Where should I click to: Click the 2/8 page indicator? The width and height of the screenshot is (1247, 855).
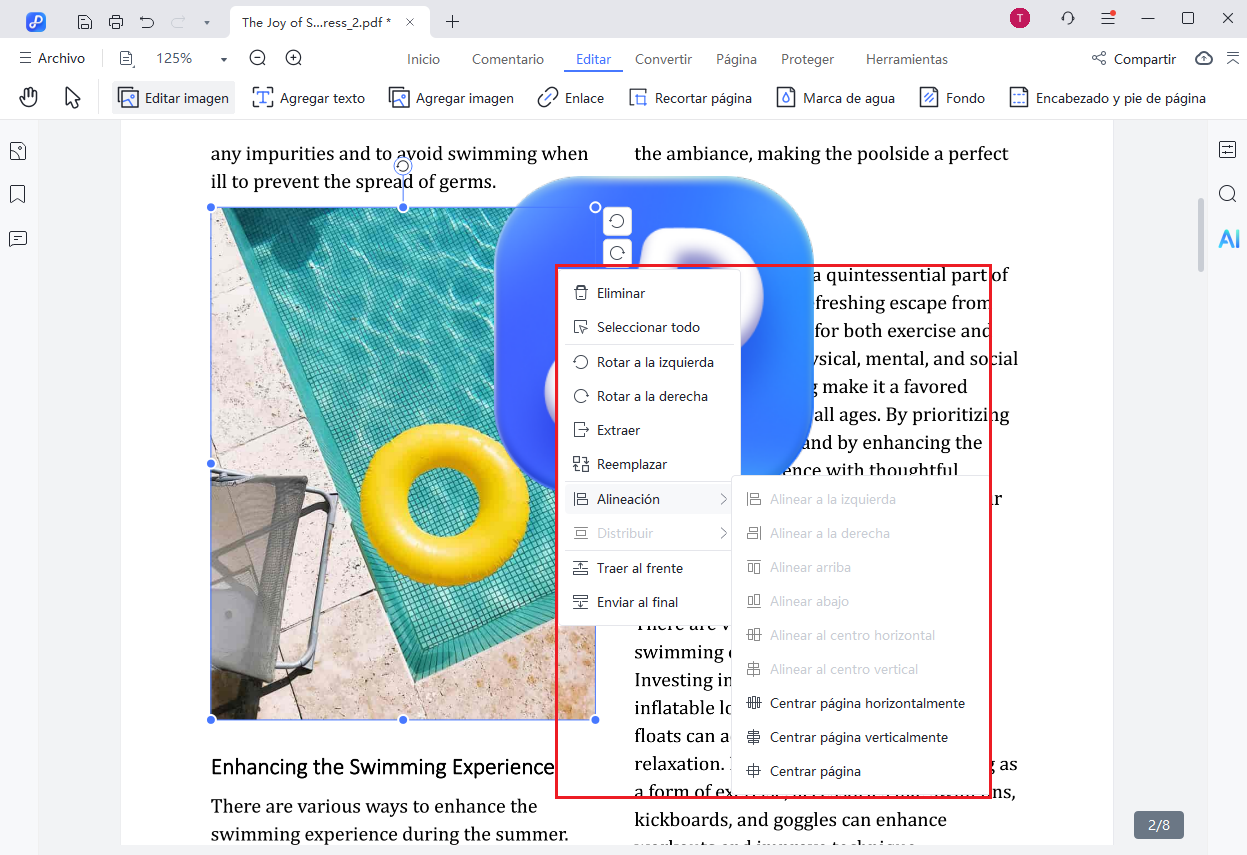1158,825
